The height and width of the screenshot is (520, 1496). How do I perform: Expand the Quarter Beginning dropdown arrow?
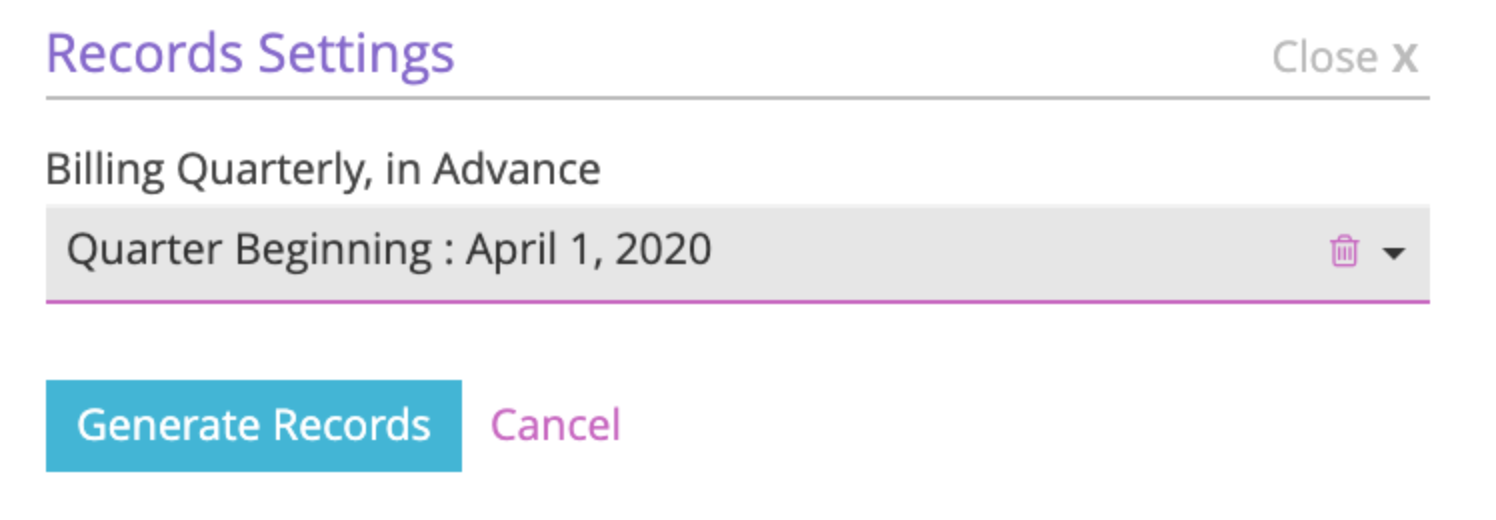tap(1394, 253)
